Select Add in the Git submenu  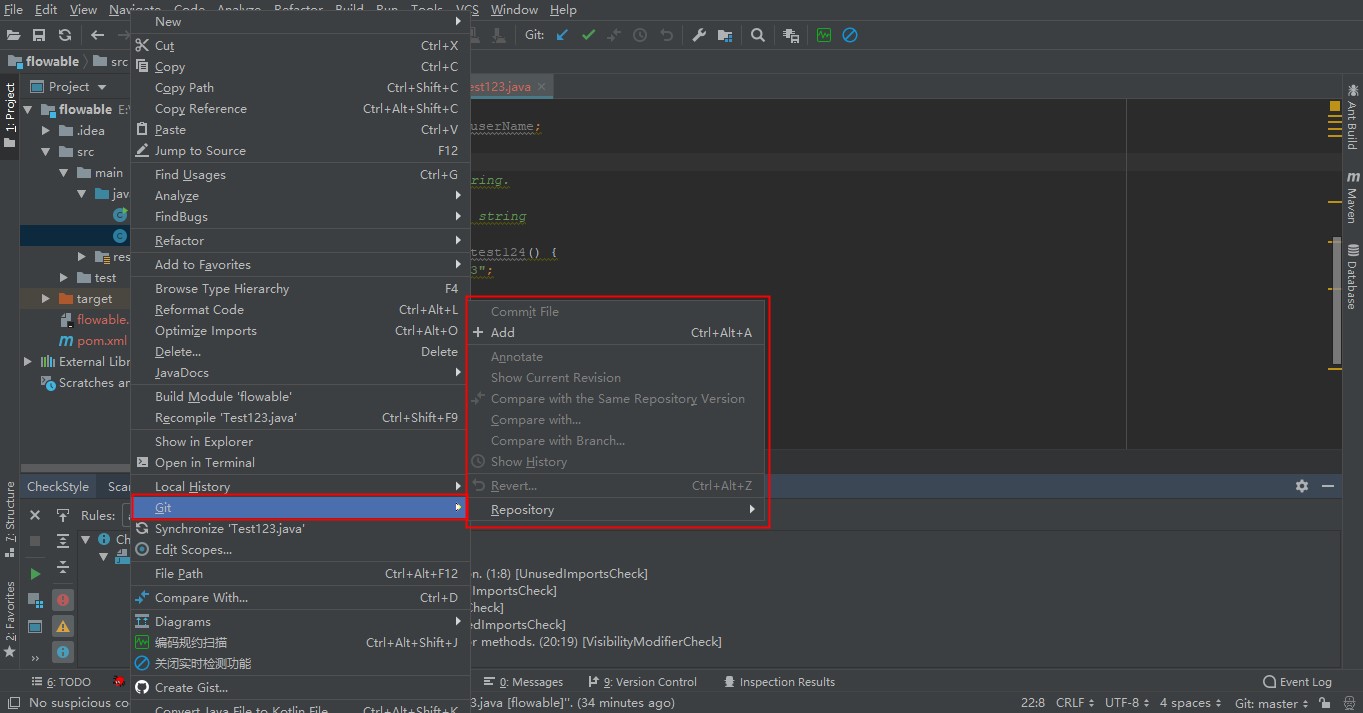503,333
